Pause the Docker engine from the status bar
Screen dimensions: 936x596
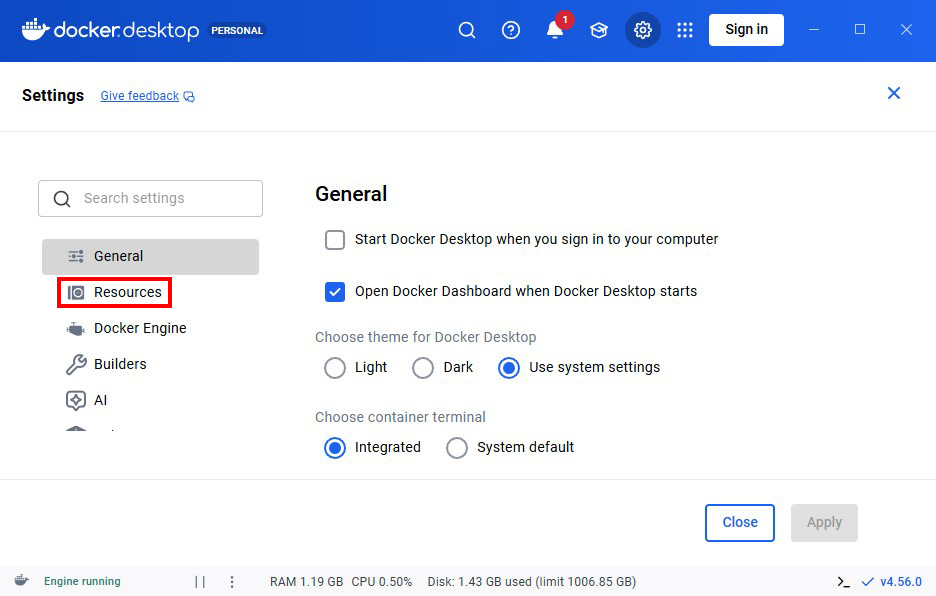pos(199,580)
